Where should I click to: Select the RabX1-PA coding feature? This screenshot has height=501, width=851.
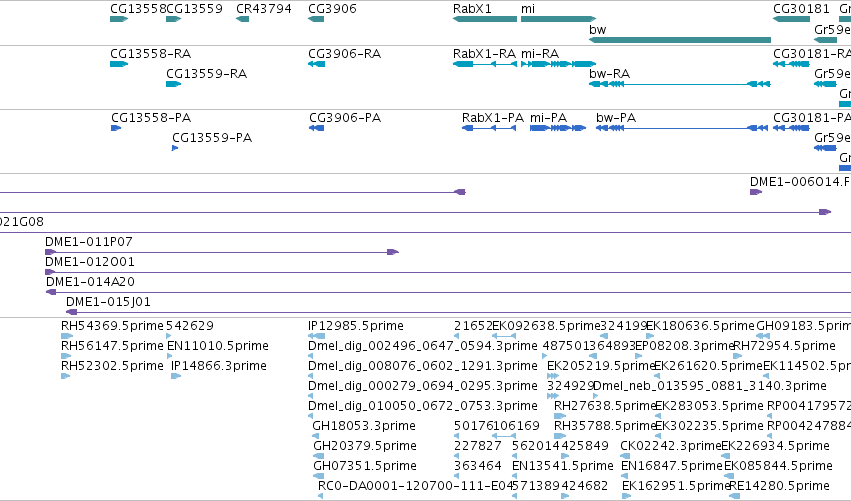[489, 128]
